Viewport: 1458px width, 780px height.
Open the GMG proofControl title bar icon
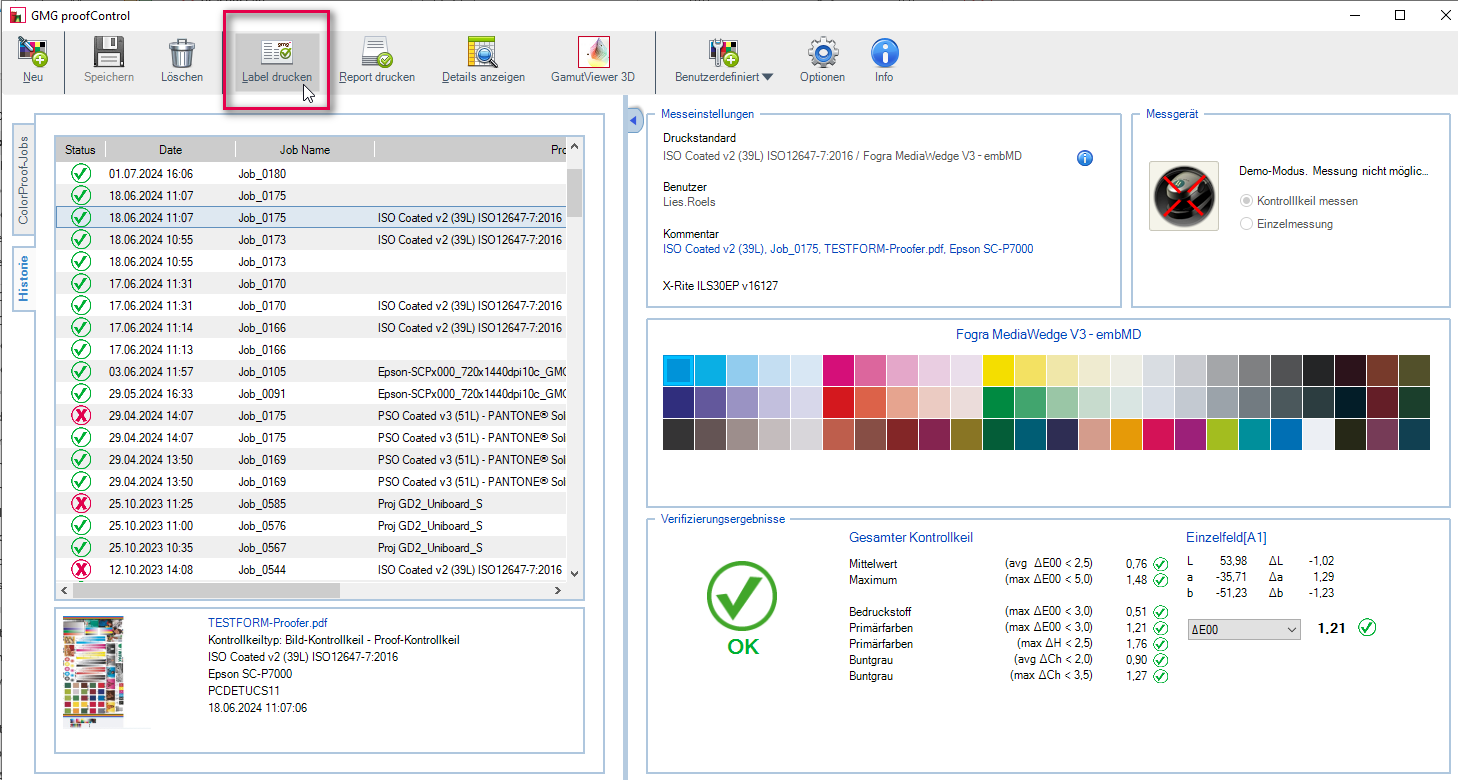pyautogui.click(x=17, y=16)
